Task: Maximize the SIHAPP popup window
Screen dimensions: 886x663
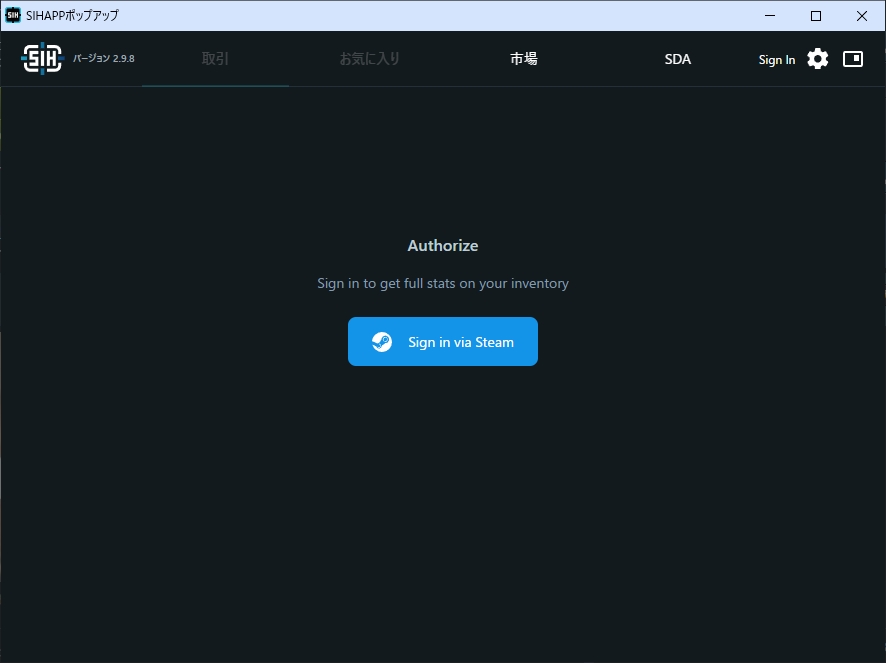Action: 816,15
